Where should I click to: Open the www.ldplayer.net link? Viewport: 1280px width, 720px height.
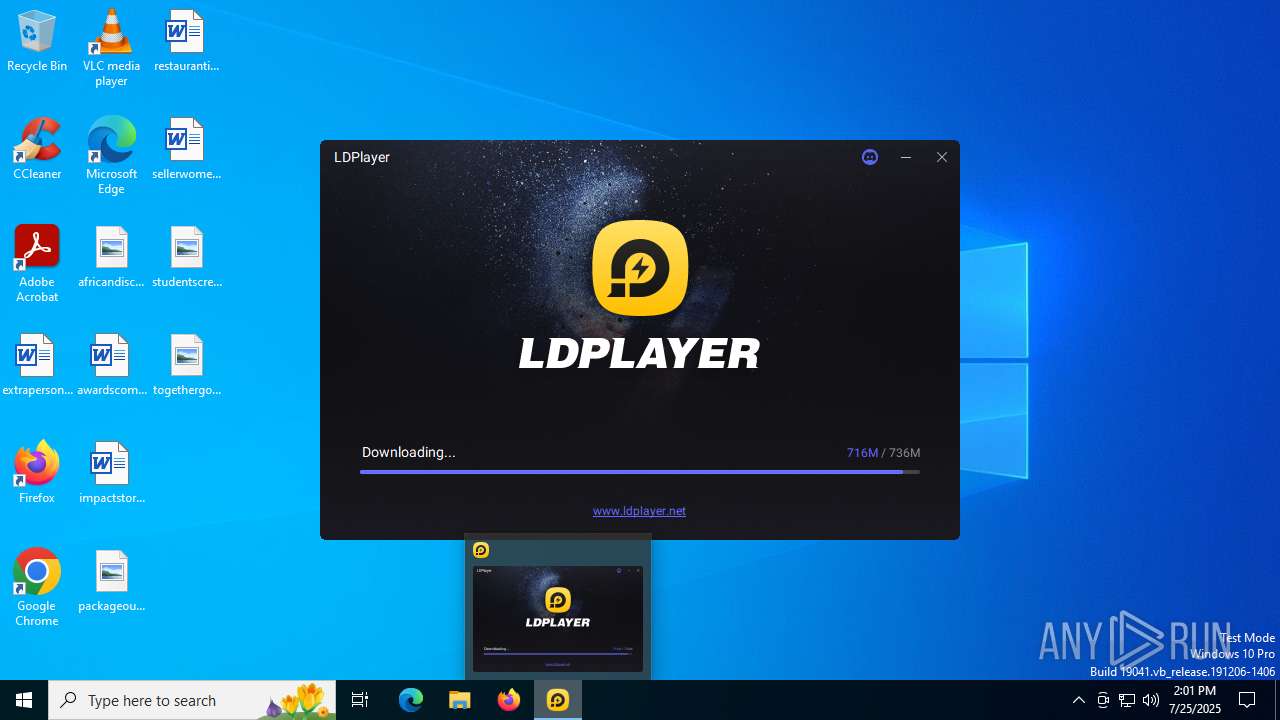point(639,511)
